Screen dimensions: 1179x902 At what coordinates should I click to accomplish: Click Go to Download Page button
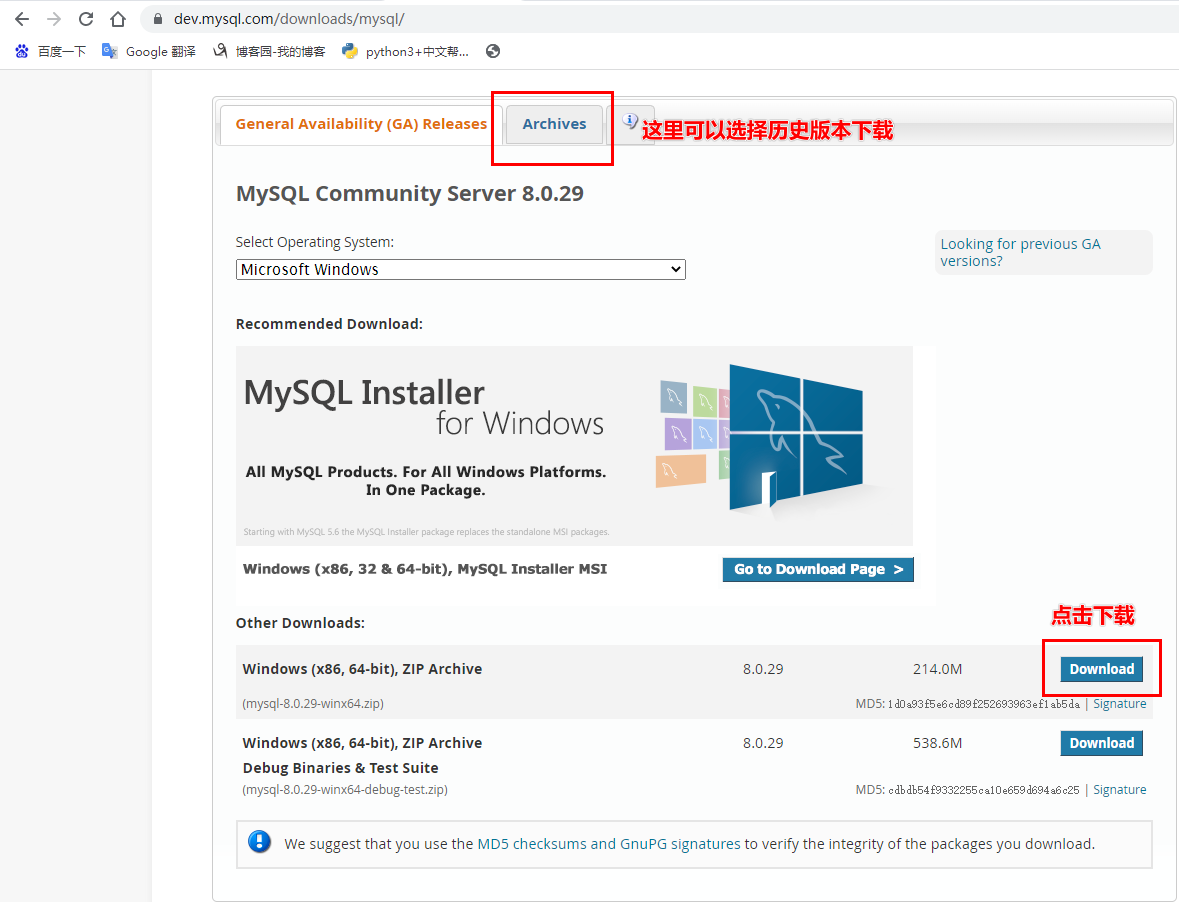[818, 569]
